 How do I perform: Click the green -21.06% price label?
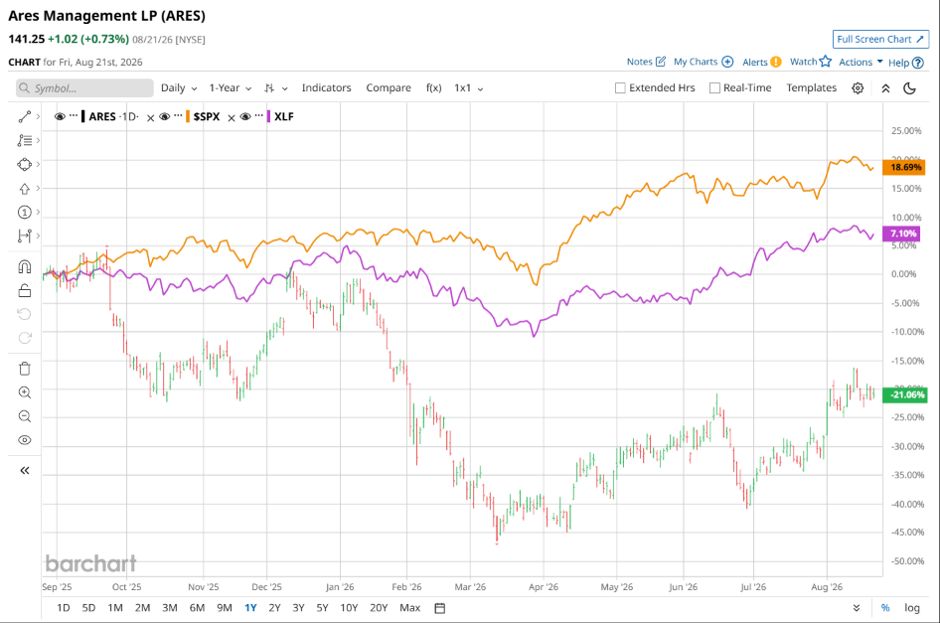click(x=905, y=395)
